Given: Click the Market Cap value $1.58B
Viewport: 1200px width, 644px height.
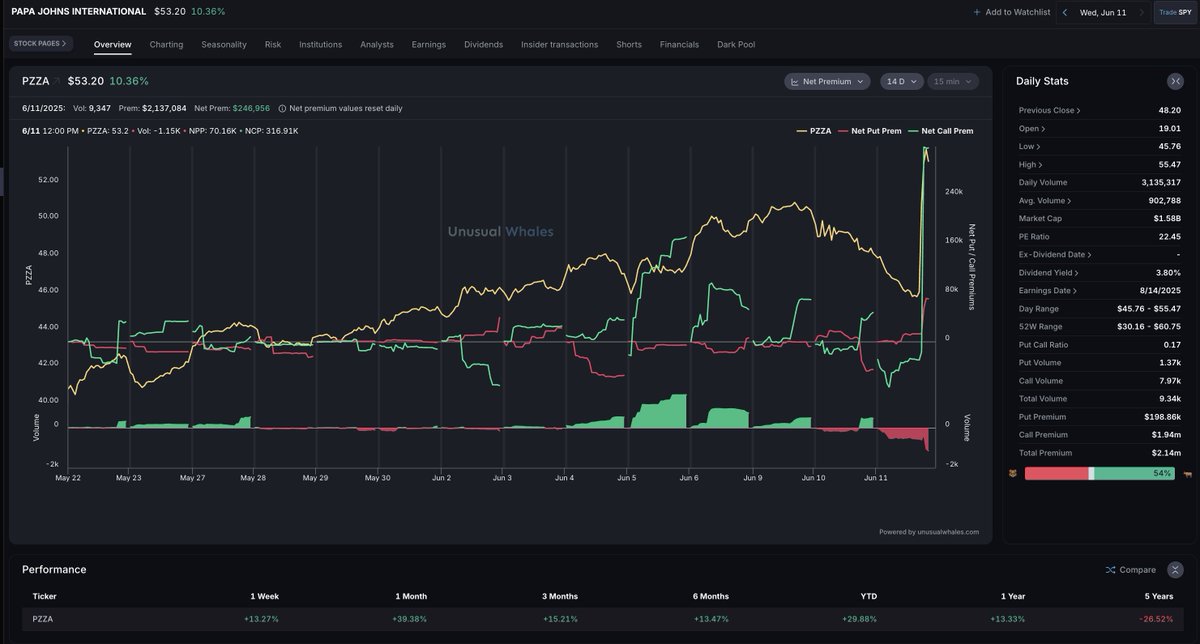Looking at the screenshot, I should 1167,218.
